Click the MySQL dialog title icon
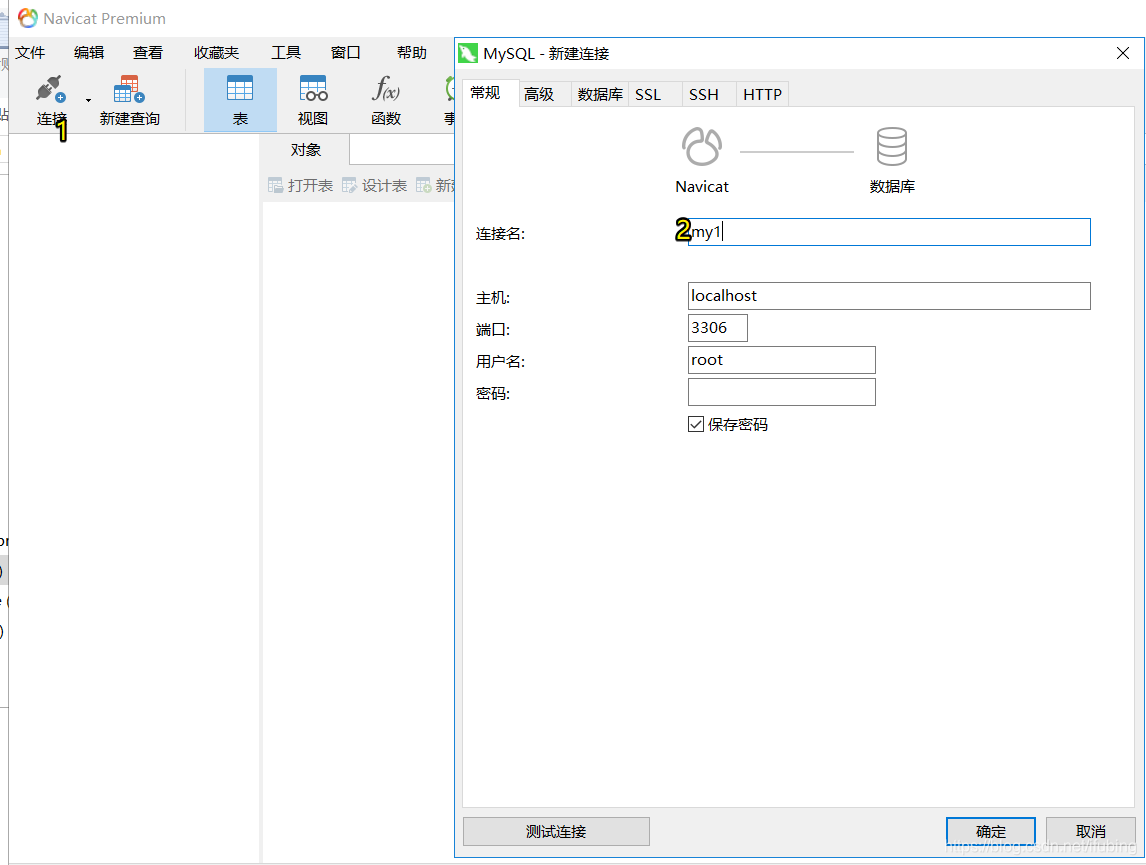Image resolution: width=1146 pixels, height=865 pixels. 468,53
